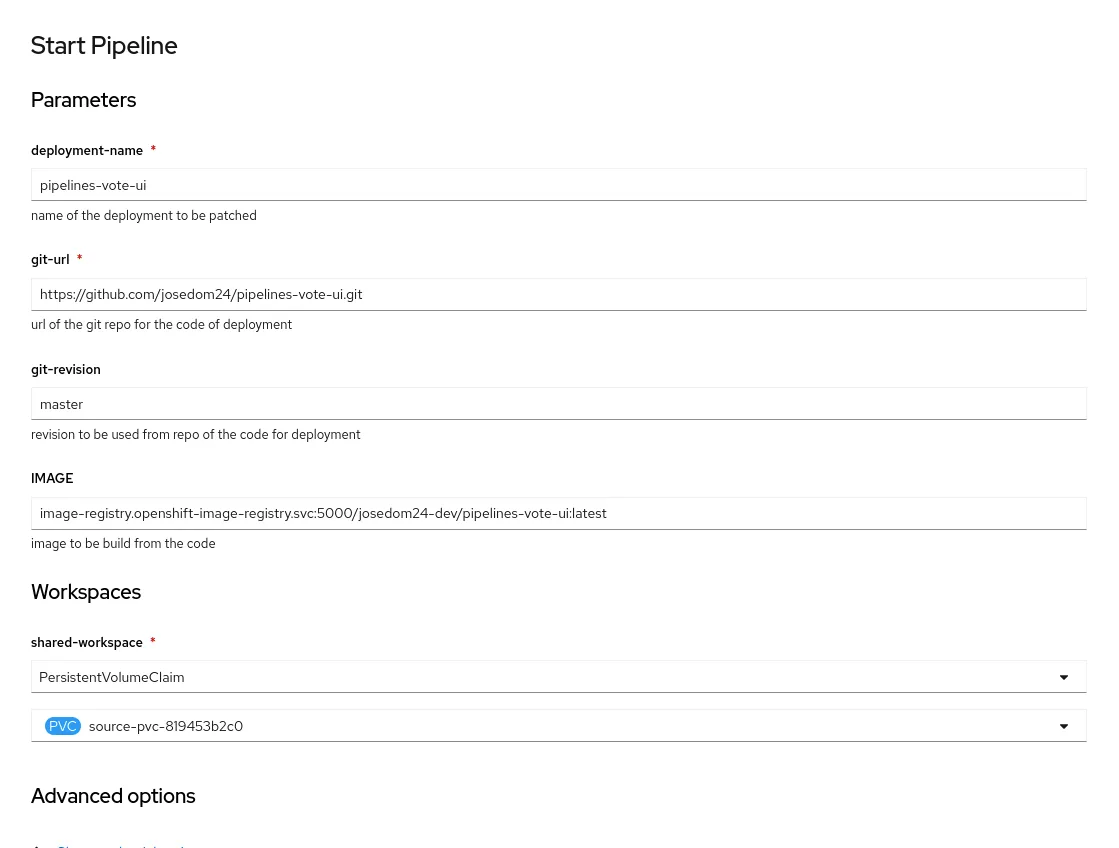Select the git-revision field containing master
The width and height of the screenshot is (1119, 848).
coord(558,404)
